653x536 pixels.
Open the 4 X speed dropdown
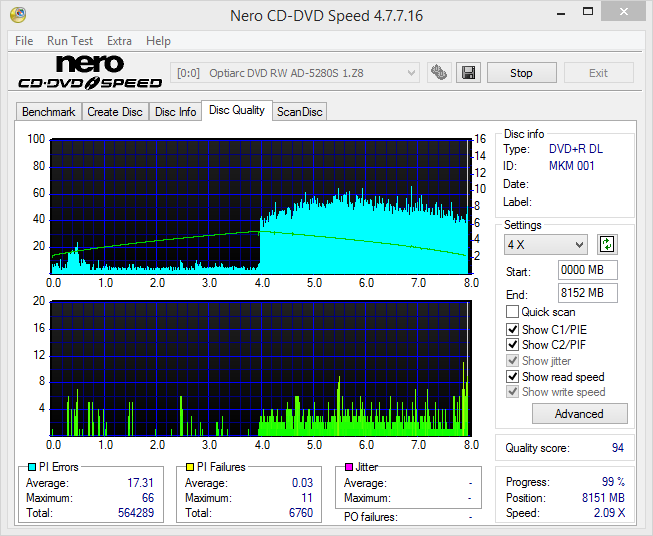[546, 245]
